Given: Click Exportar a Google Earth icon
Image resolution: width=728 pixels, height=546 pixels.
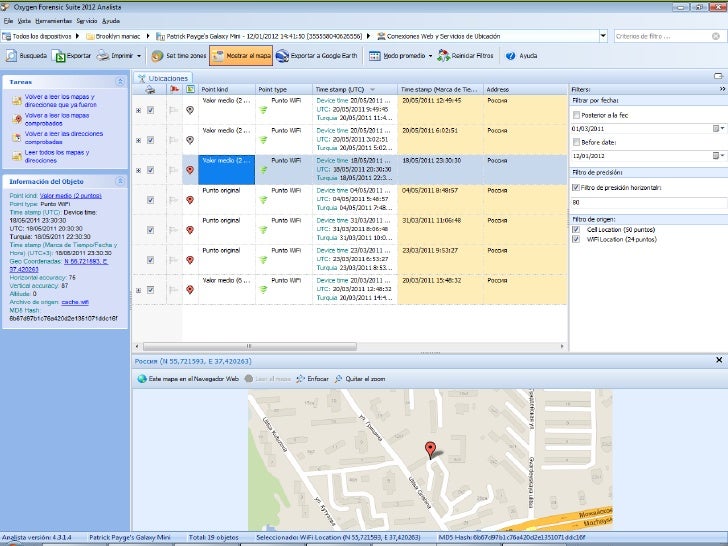Looking at the screenshot, I should 283,56.
